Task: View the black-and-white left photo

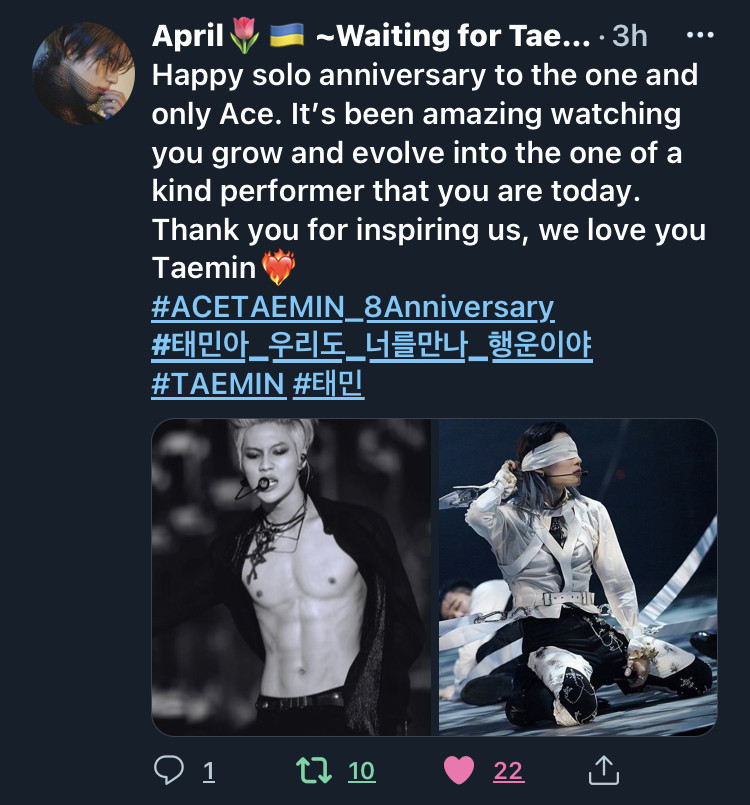Action: 292,577
